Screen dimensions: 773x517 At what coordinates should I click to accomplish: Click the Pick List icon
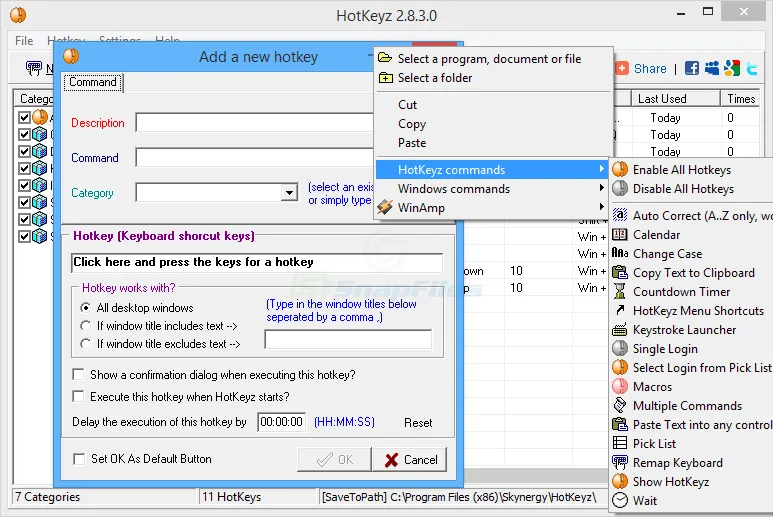click(x=620, y=443)
